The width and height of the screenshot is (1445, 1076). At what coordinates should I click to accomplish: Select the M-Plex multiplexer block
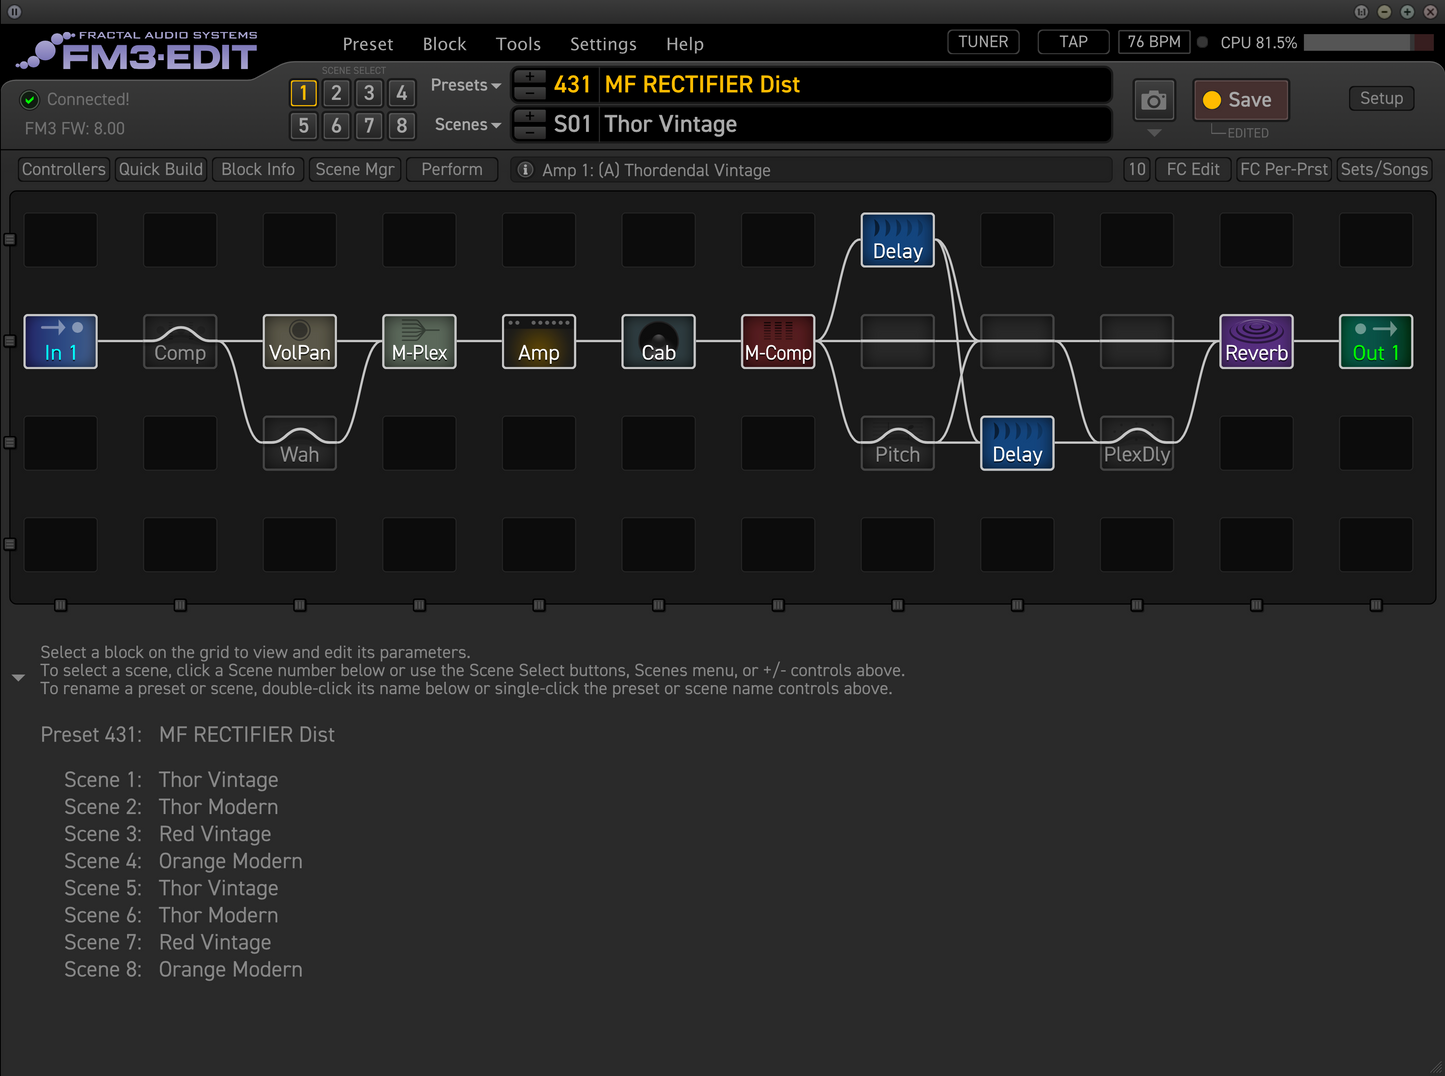pyautogui.click(x=419, y=341)
